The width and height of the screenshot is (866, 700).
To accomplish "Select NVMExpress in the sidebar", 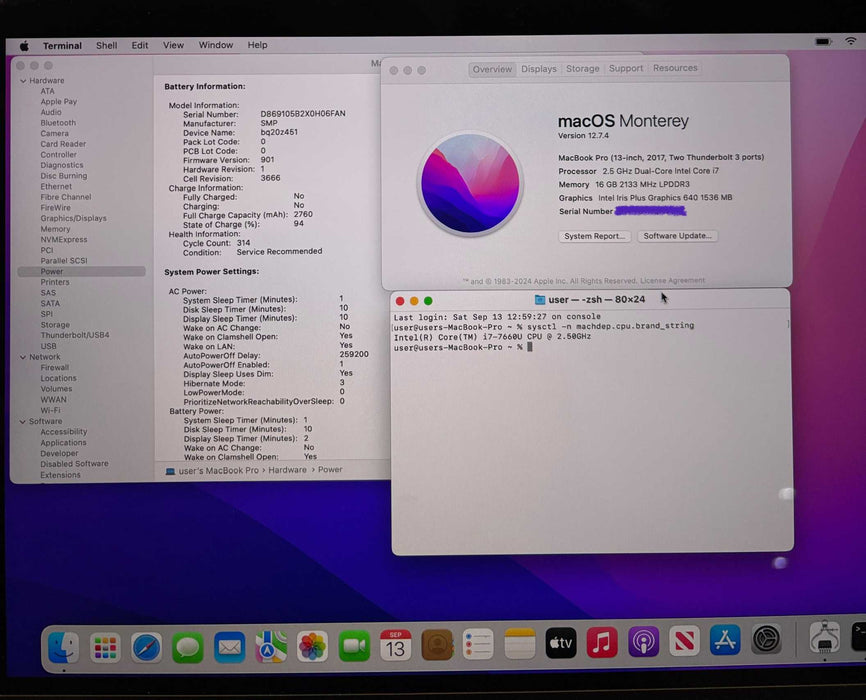I will click(64, 240).
